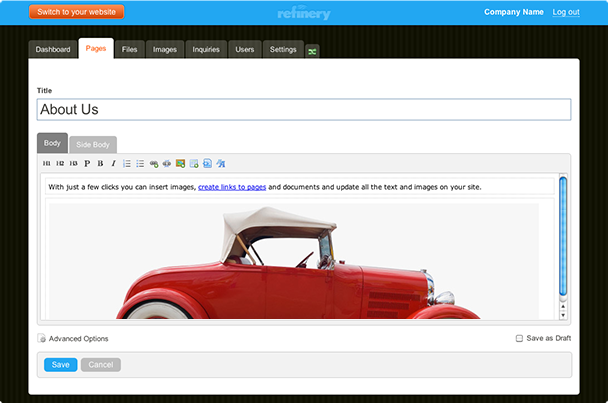Select the Pages tab
The image size is (608, 403).
tap(96, 48)
